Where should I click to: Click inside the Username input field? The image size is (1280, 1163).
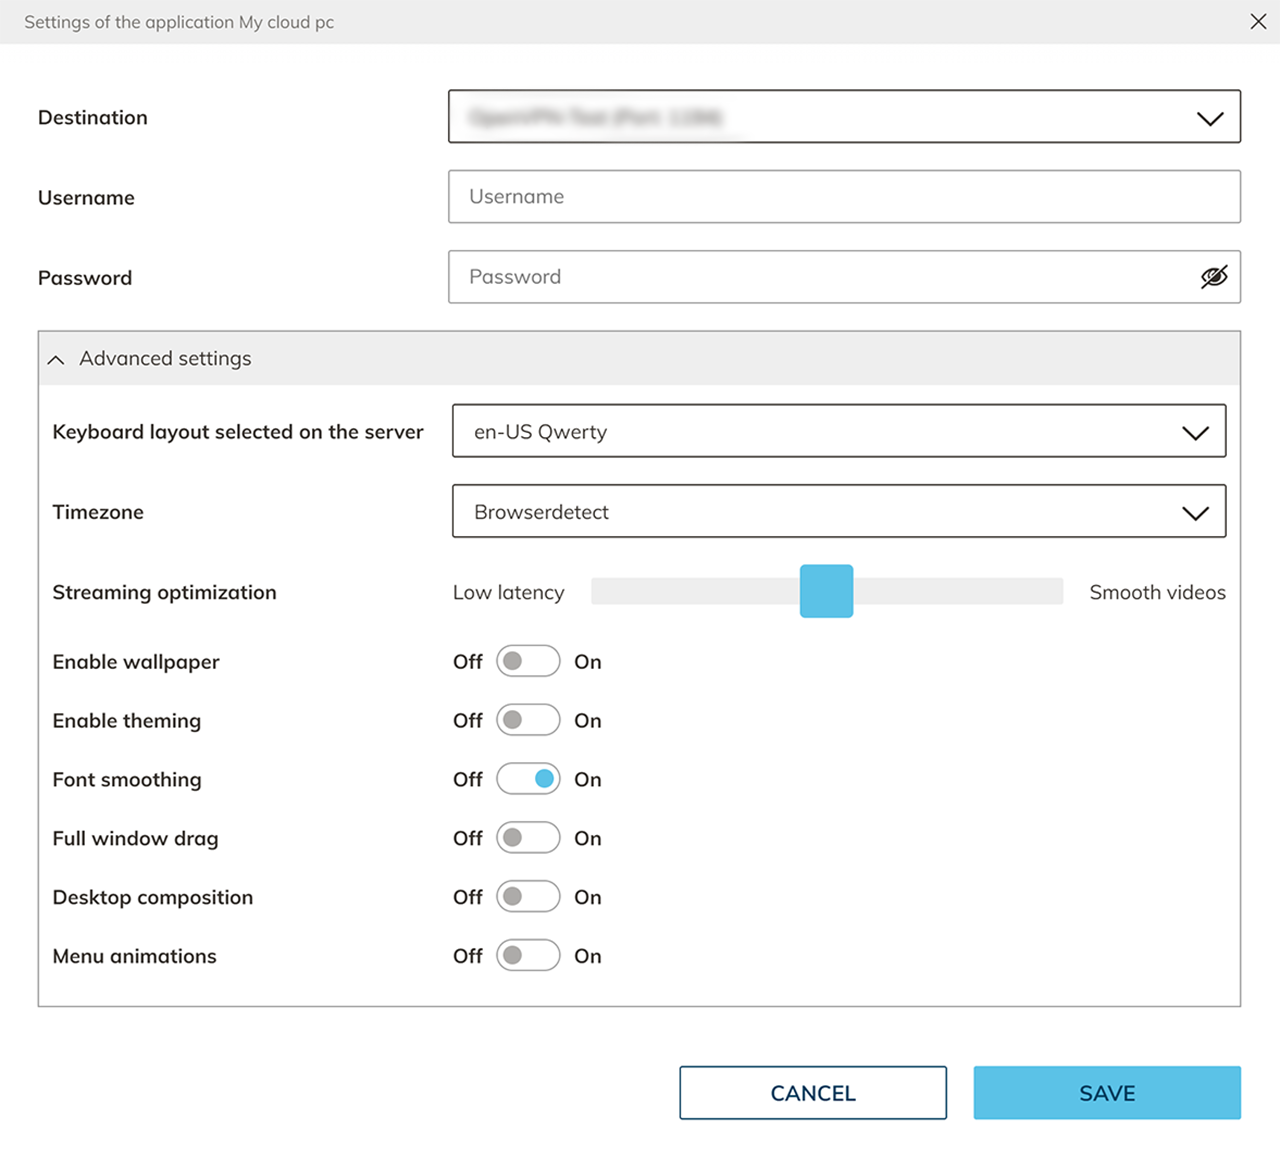tap(844, 197)
